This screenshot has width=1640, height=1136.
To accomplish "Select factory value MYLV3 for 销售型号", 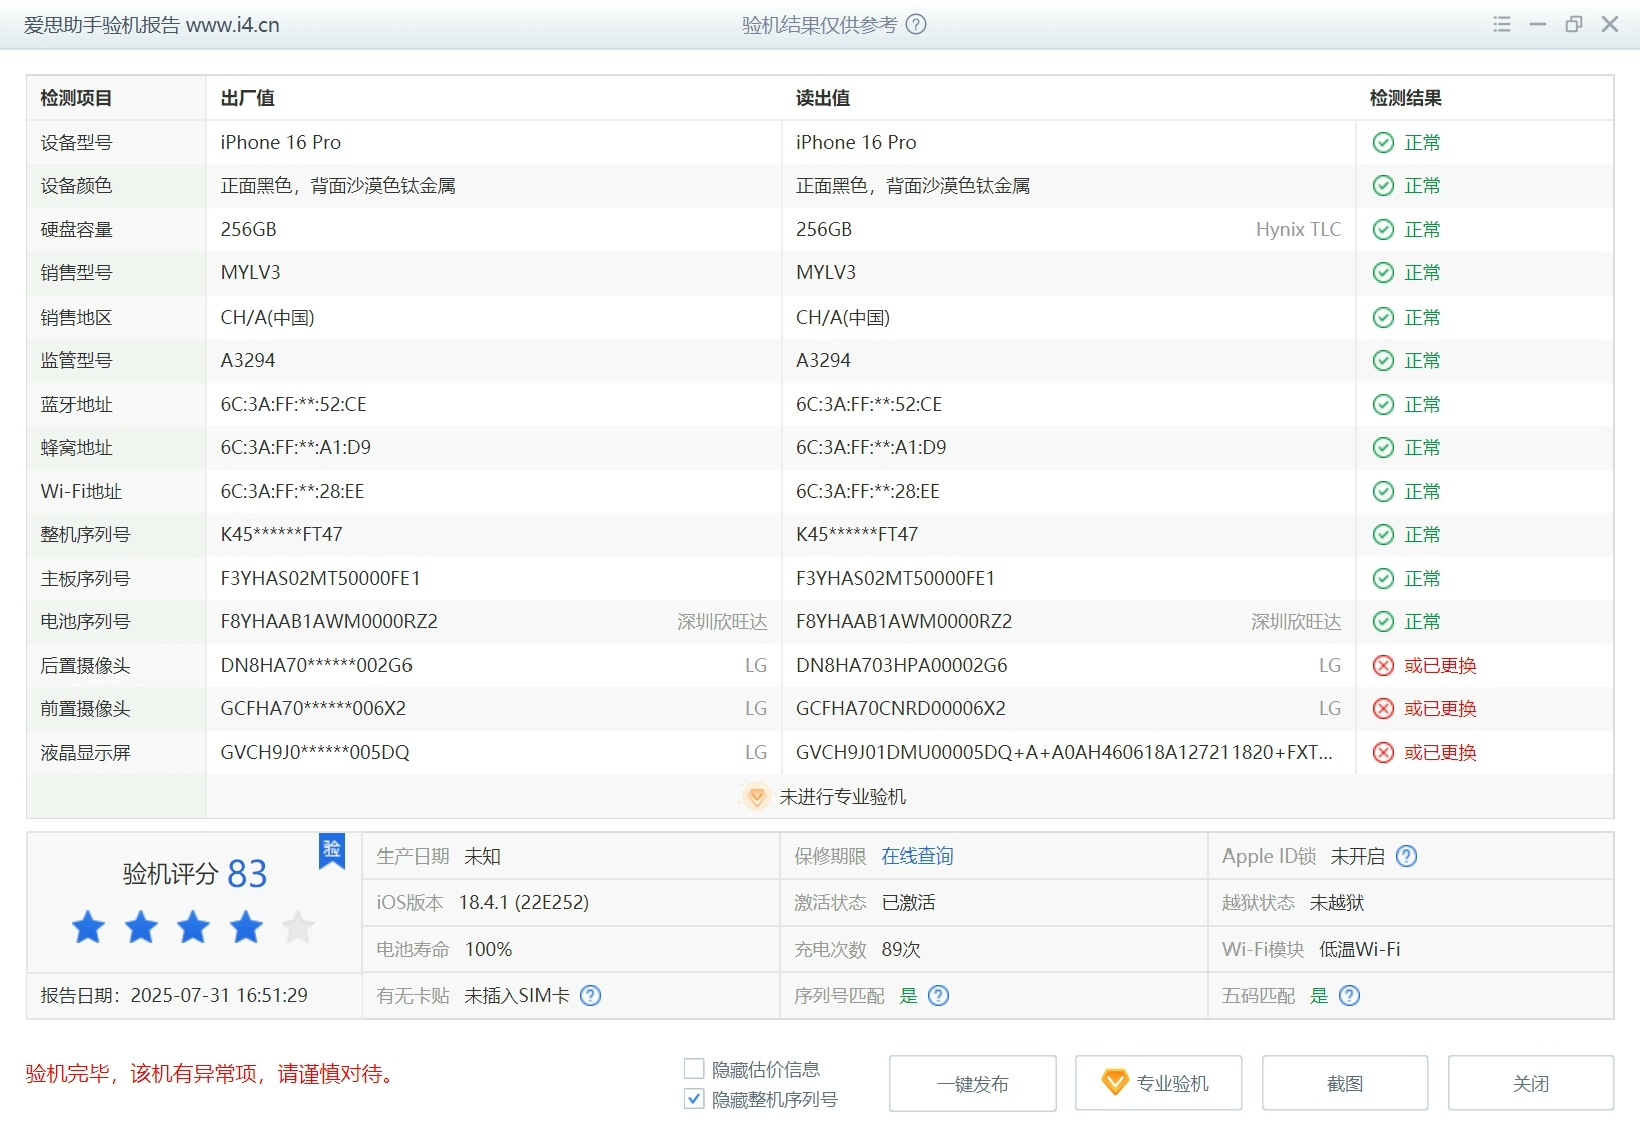I will coord(251,273).
